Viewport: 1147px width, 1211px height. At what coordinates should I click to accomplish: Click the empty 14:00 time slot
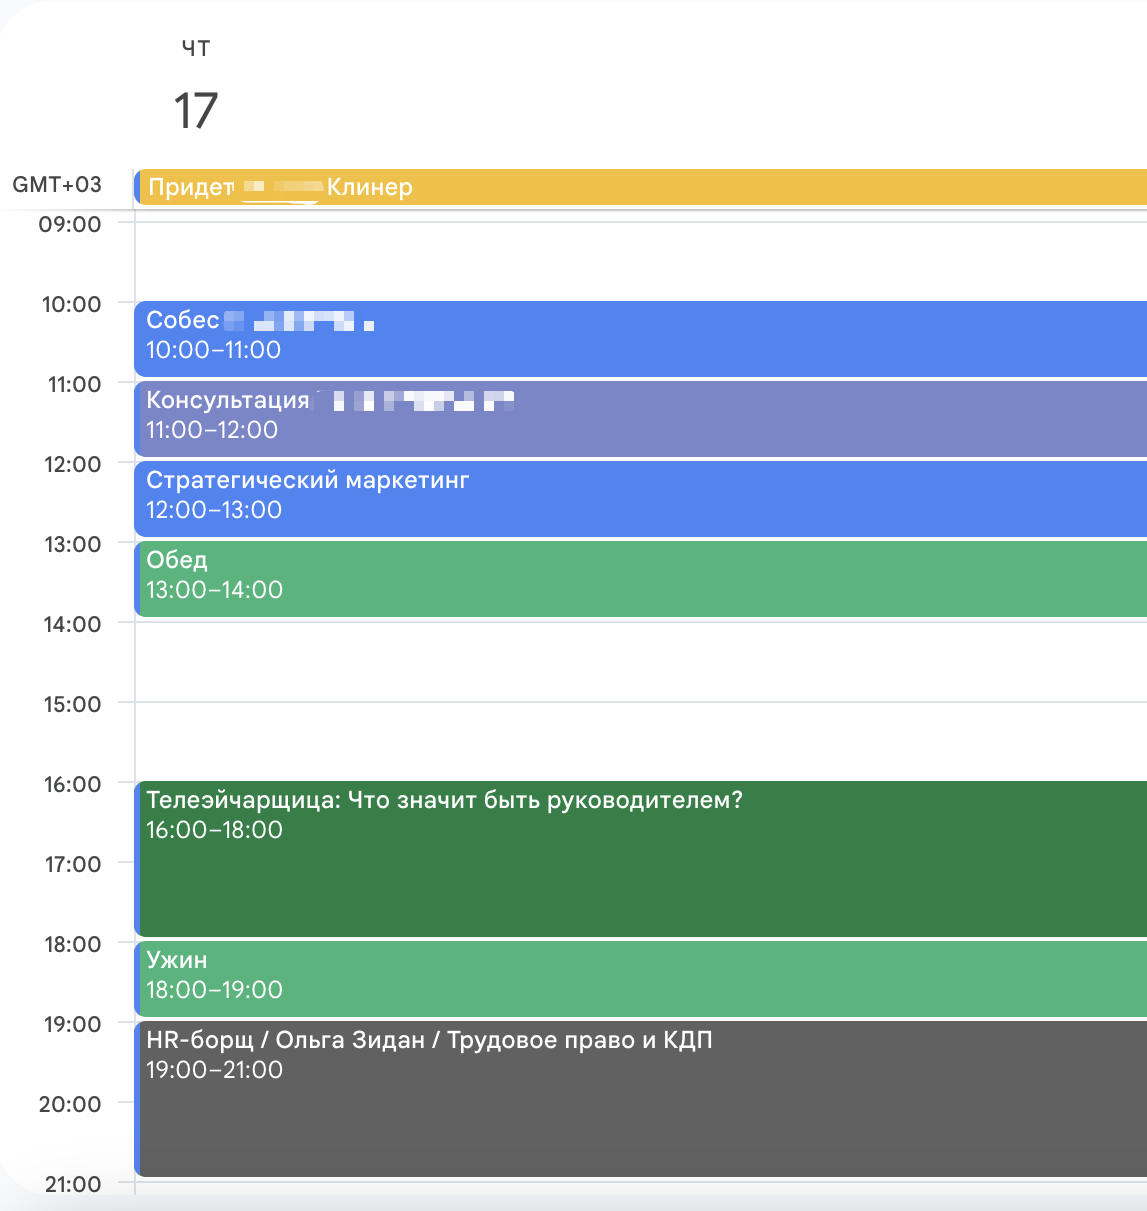640,662
